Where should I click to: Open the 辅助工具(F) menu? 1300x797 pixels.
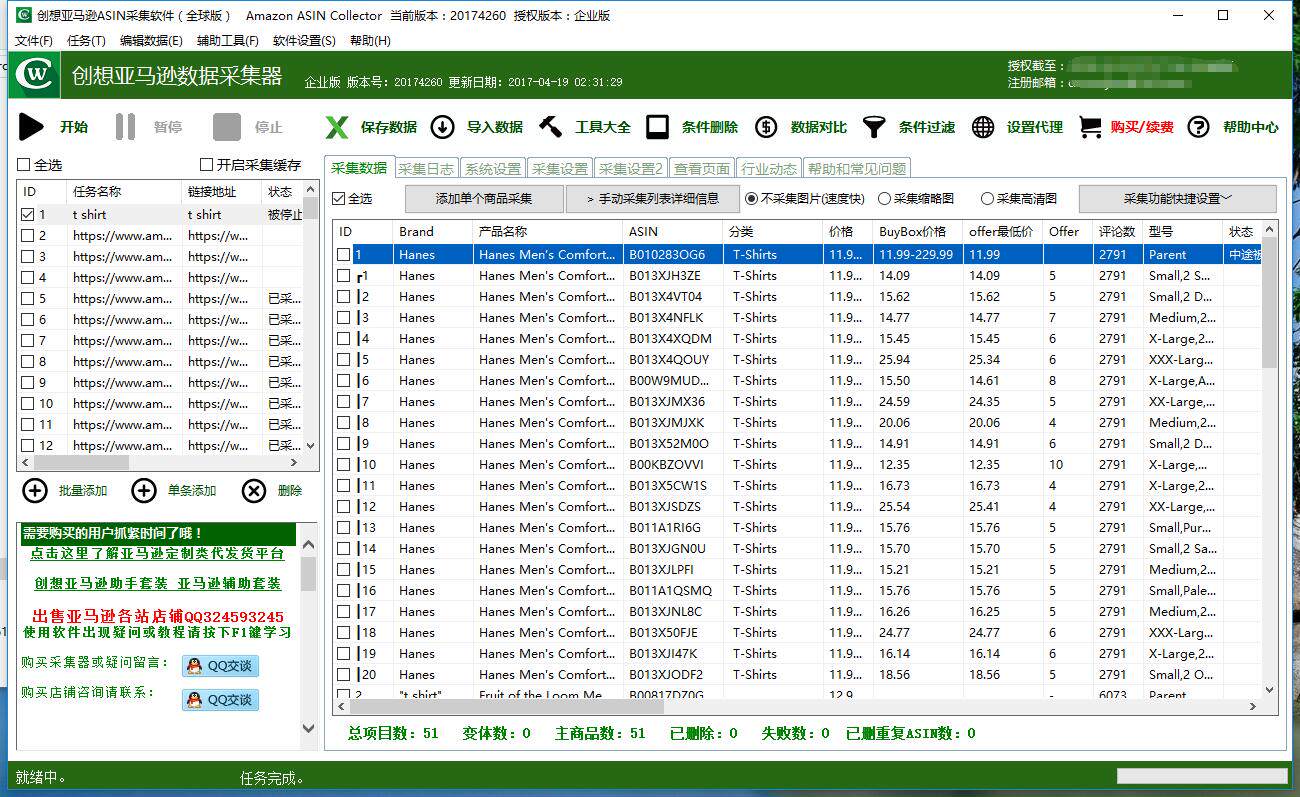click(228, 41)
